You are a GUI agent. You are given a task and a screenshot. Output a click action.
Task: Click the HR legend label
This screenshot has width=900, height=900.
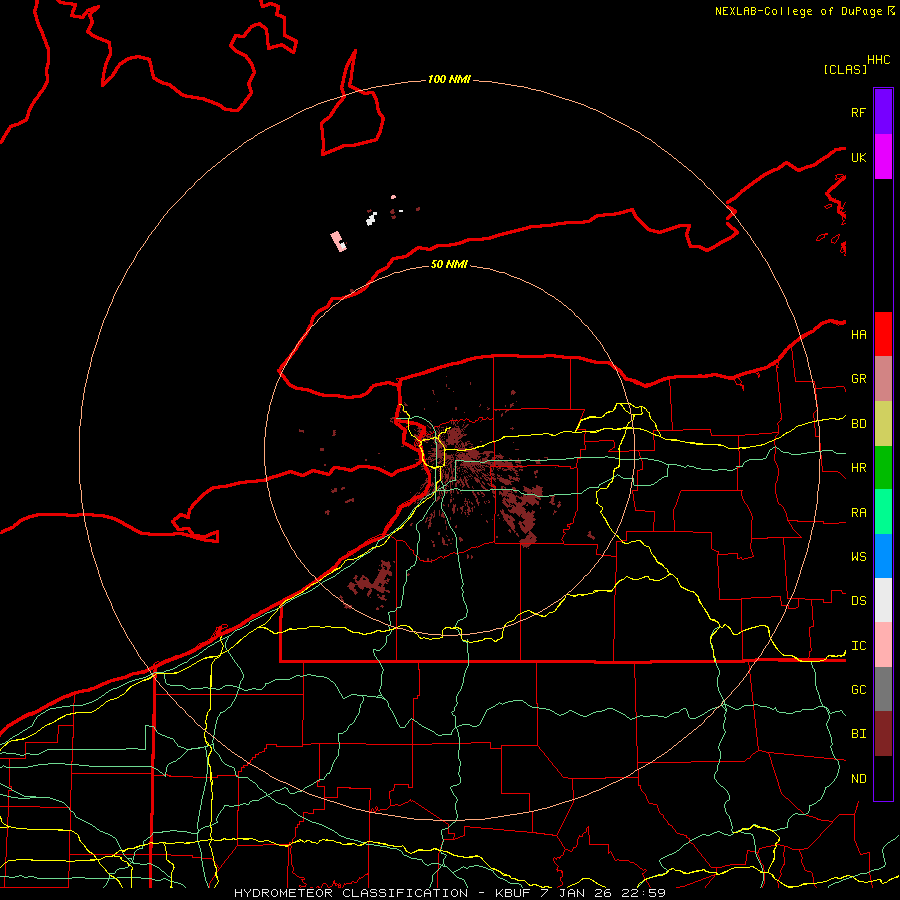(858, 468)
